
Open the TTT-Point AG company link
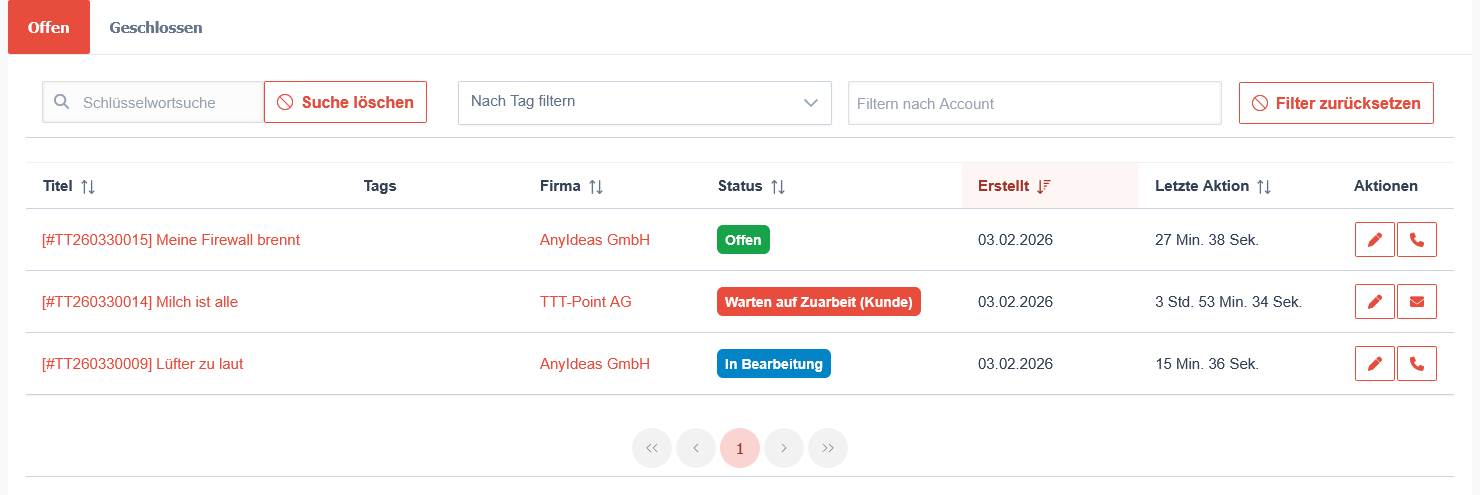[x=586, y=302]
